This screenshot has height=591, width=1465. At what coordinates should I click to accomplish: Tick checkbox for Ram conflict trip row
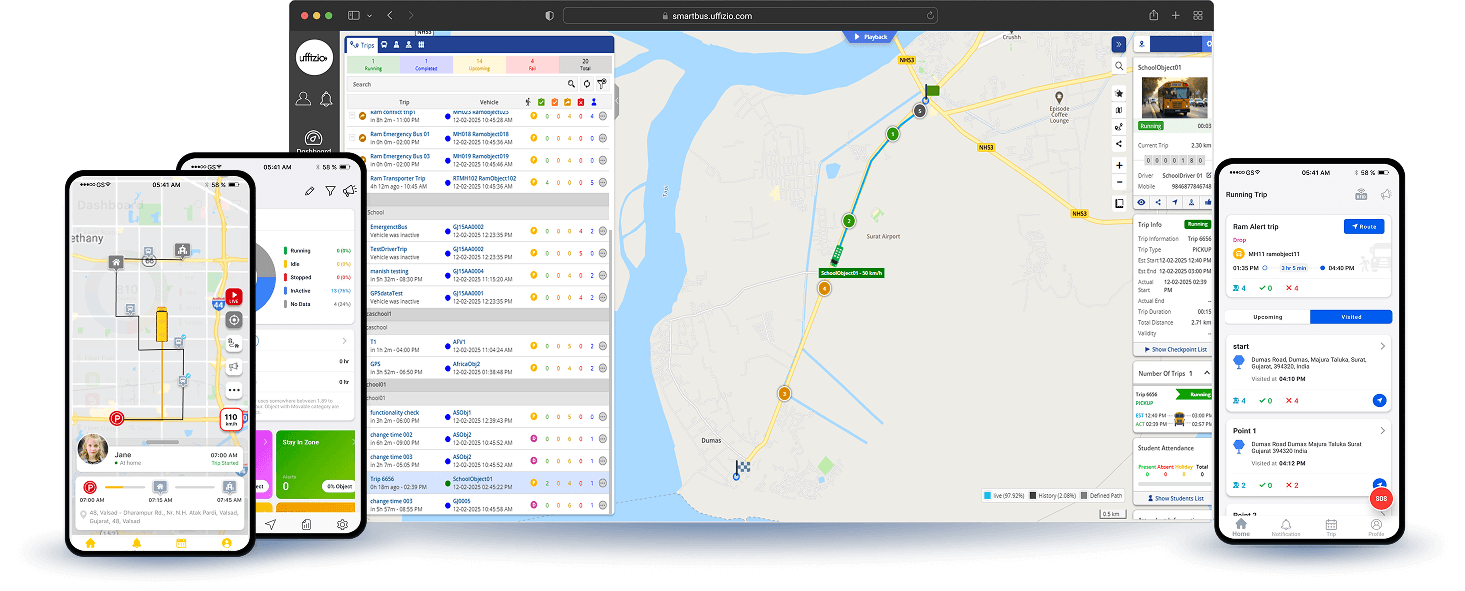click(x=351, y=116)
